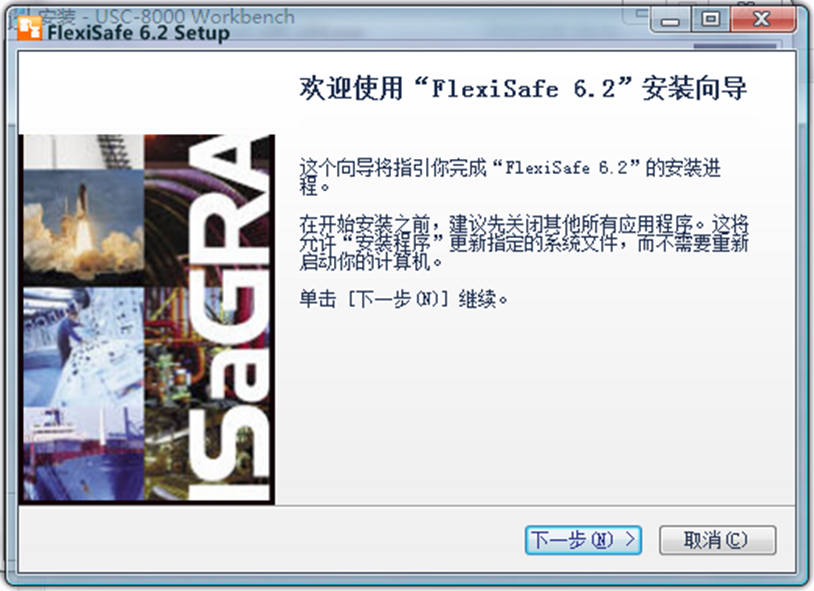This screenshot has height=591, width=814.
Task: Click the FlexiSafe setup icon in title bar
Action: (x=31, y=32)
